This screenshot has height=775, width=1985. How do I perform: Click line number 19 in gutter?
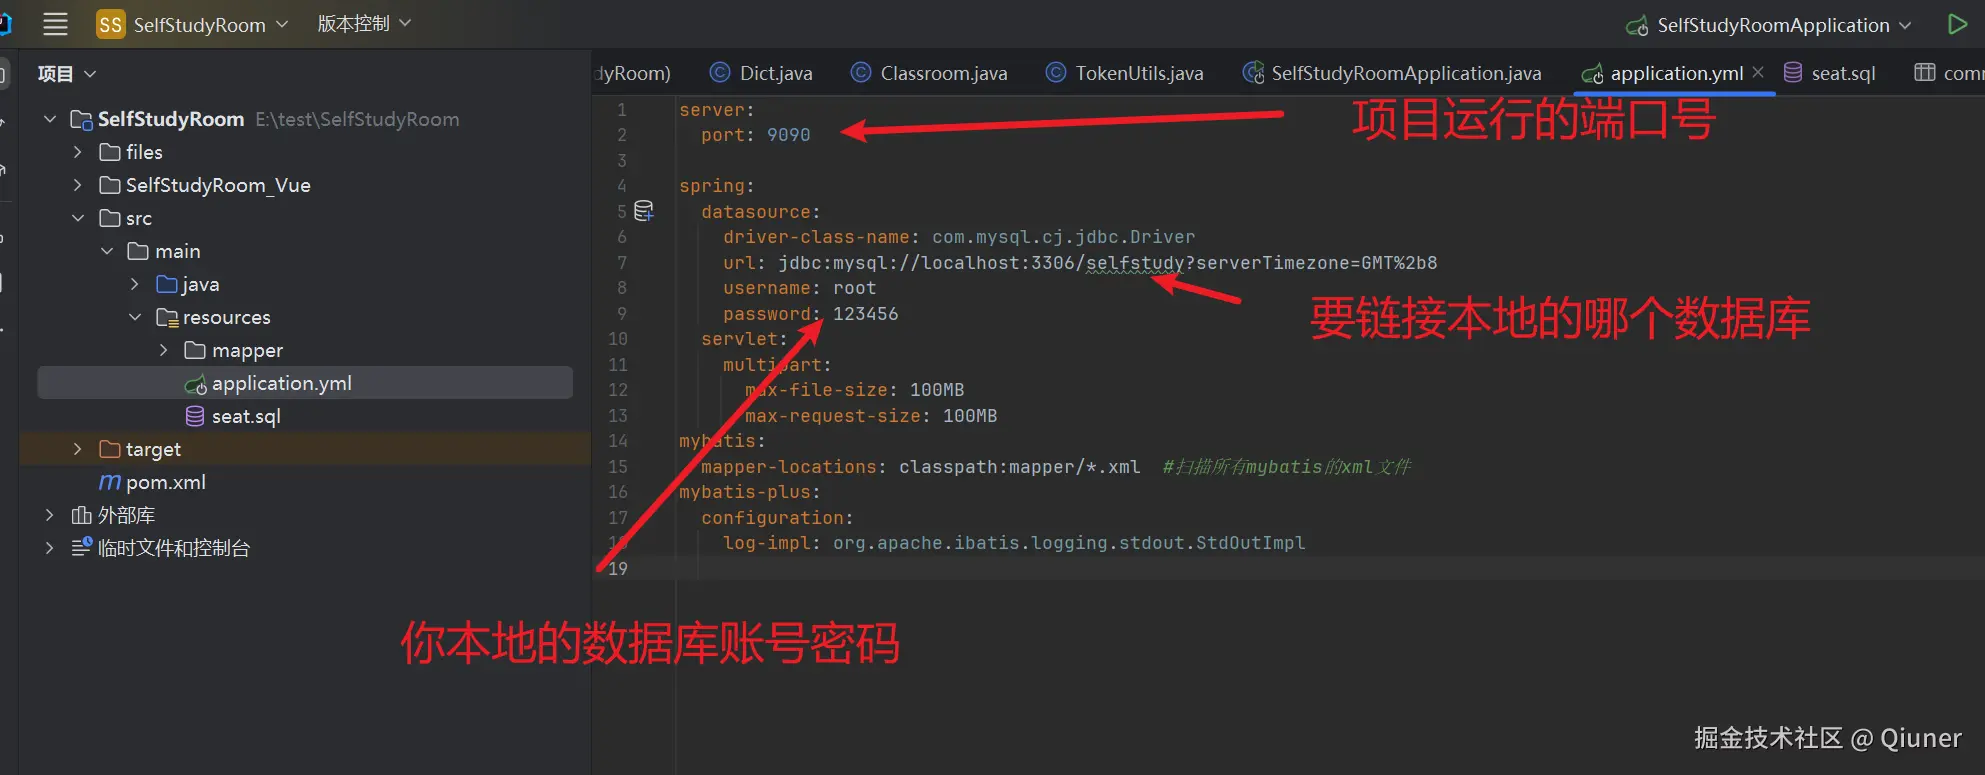(618, 569)
